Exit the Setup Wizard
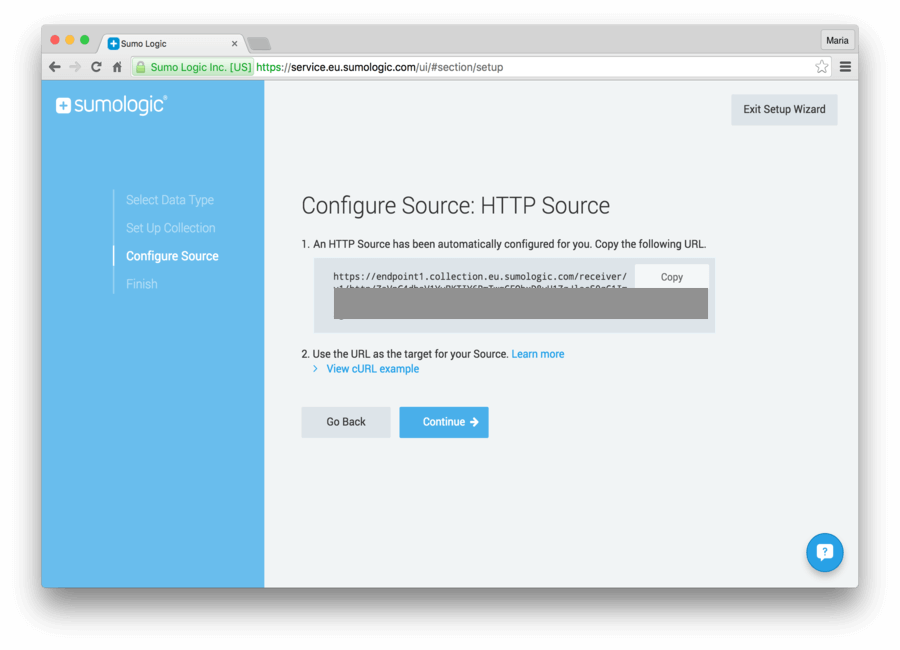The height and width of the screenshot is (650, 900). pos(784,110)
